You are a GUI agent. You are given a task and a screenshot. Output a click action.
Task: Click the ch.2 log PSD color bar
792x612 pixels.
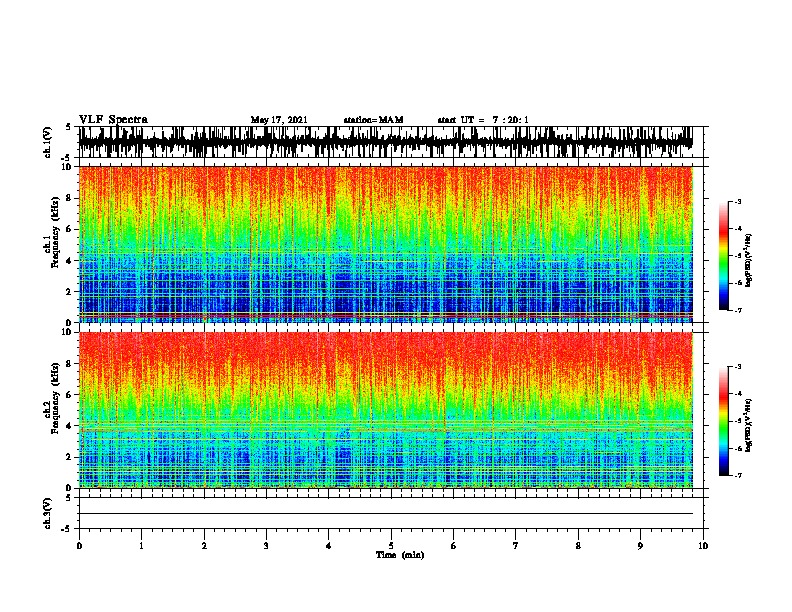(x=724, y=421)
